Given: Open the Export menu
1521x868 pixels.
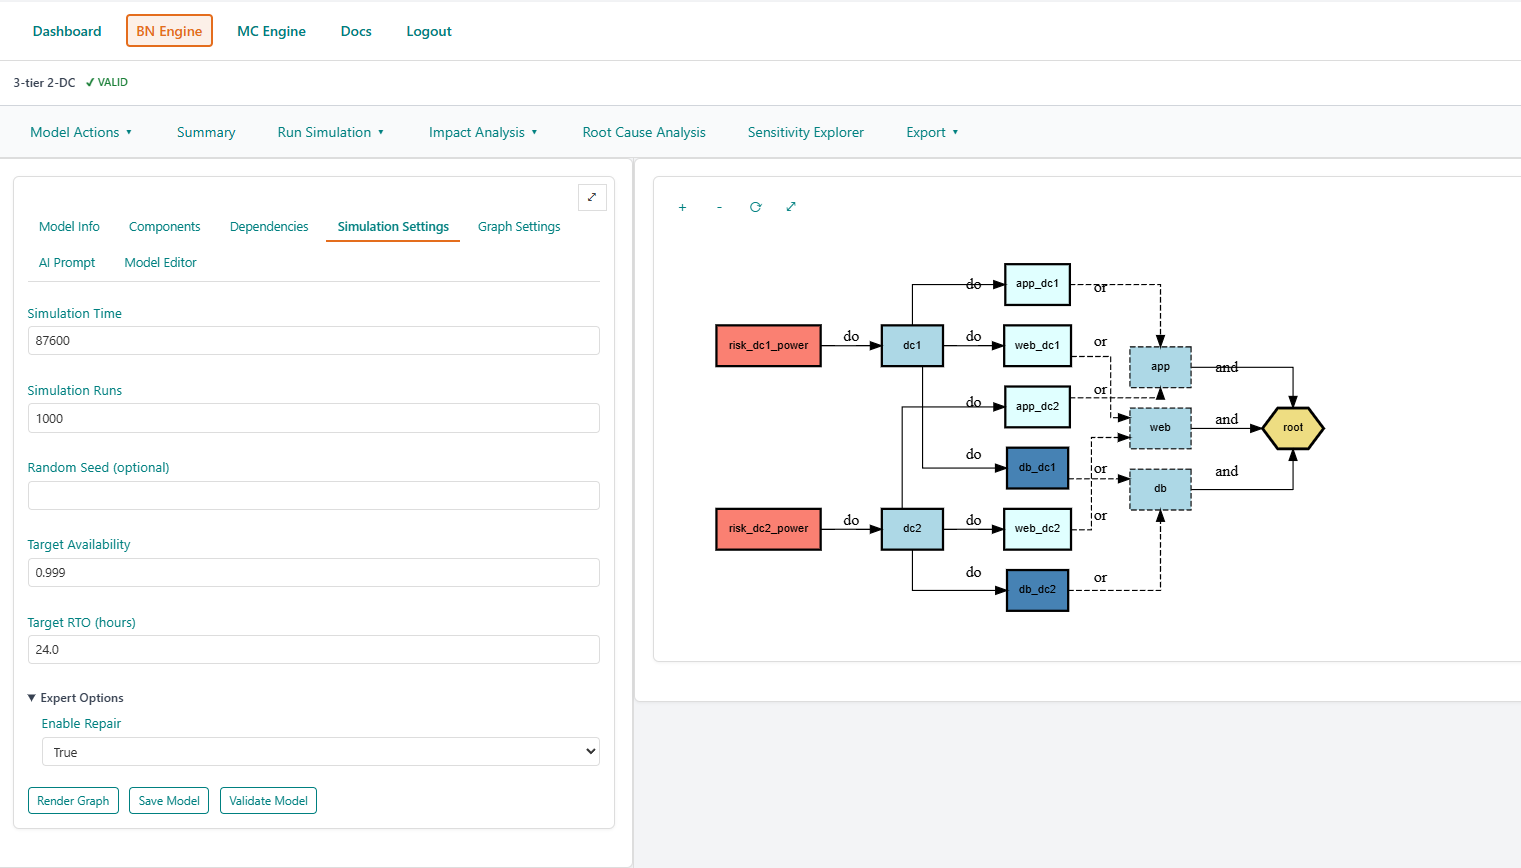Looking at the screenshot, I should click(932, 132).
